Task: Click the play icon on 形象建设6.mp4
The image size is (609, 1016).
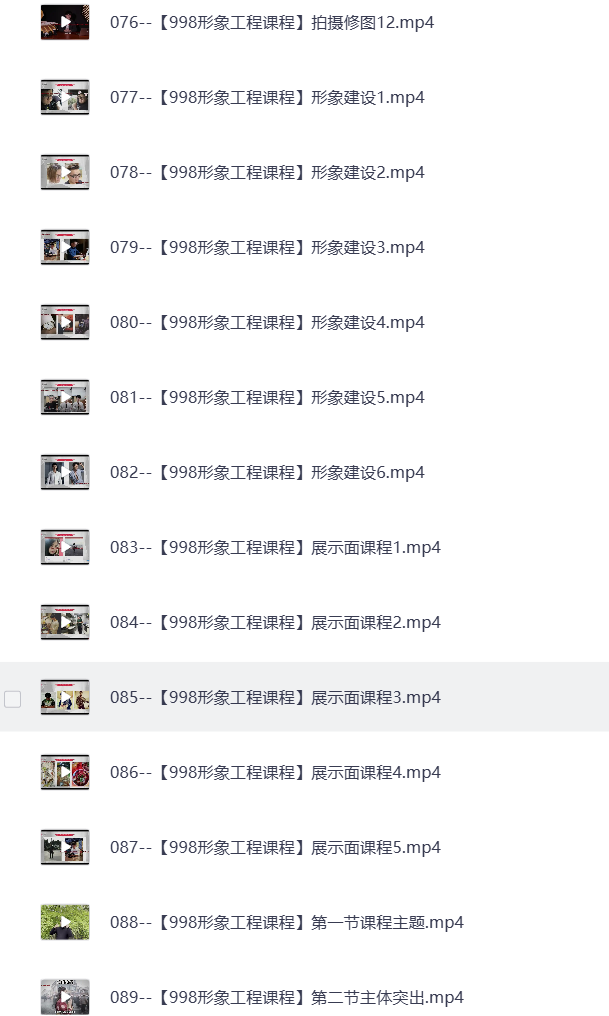Action: pos(65,472)
